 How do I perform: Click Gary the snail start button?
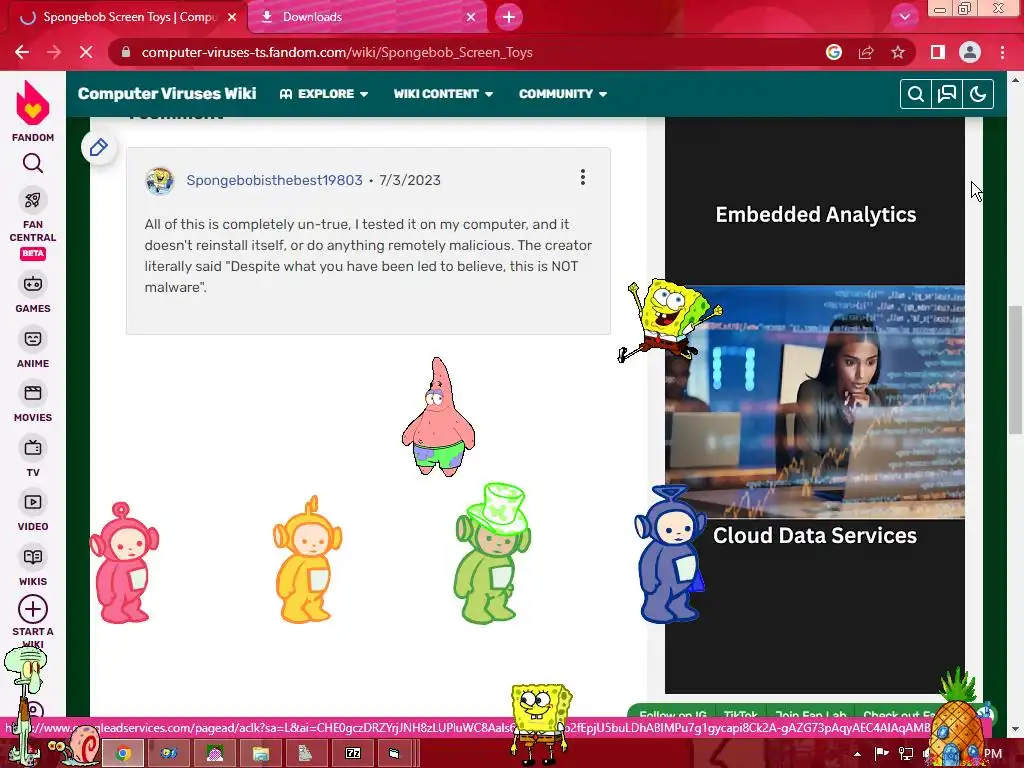[74, 746]
